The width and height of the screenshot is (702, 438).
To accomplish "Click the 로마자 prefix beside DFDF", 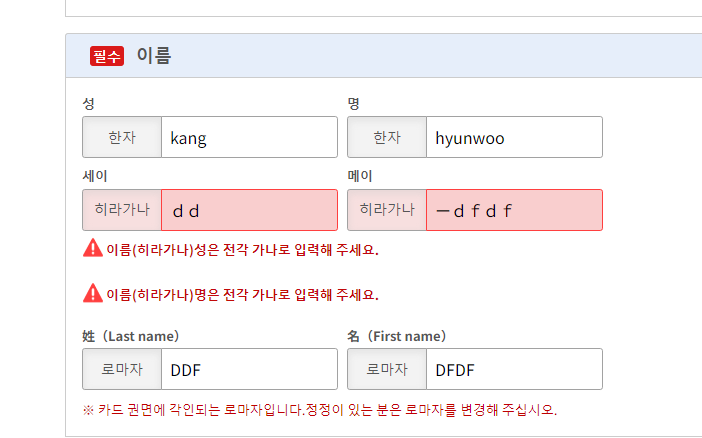I will click(x=387, y=369).
